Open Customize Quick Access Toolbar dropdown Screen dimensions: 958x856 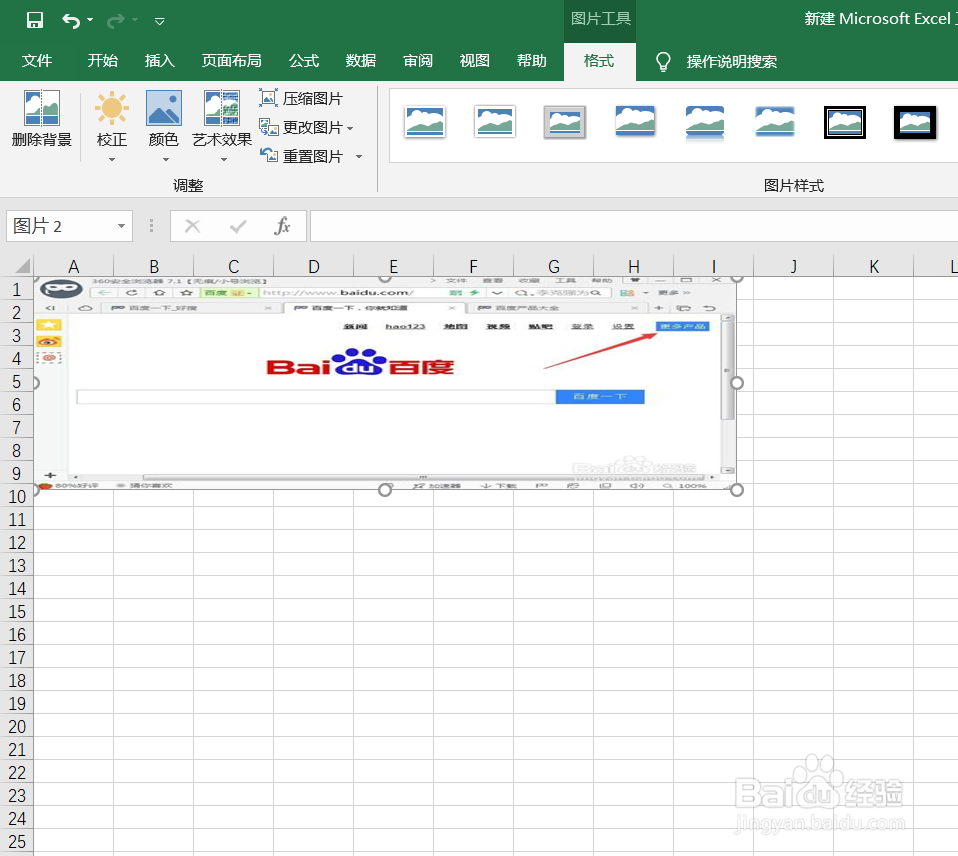coord(159,21)
